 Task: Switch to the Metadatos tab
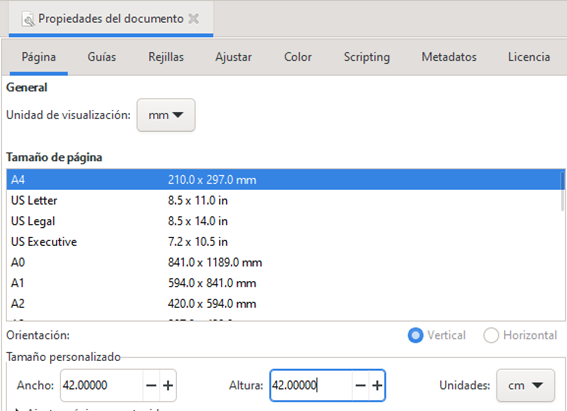449,57
